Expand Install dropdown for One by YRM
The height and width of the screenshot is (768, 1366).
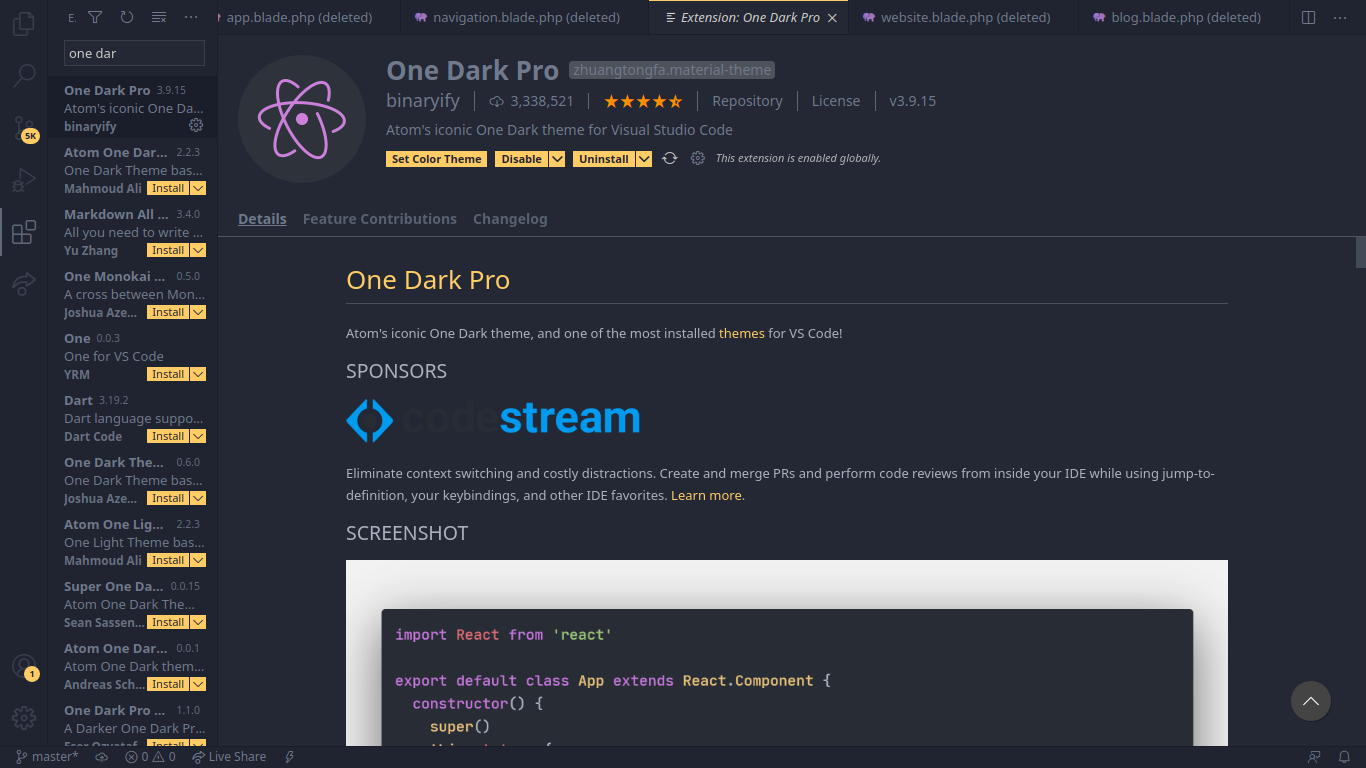click(x=198, y=374)
